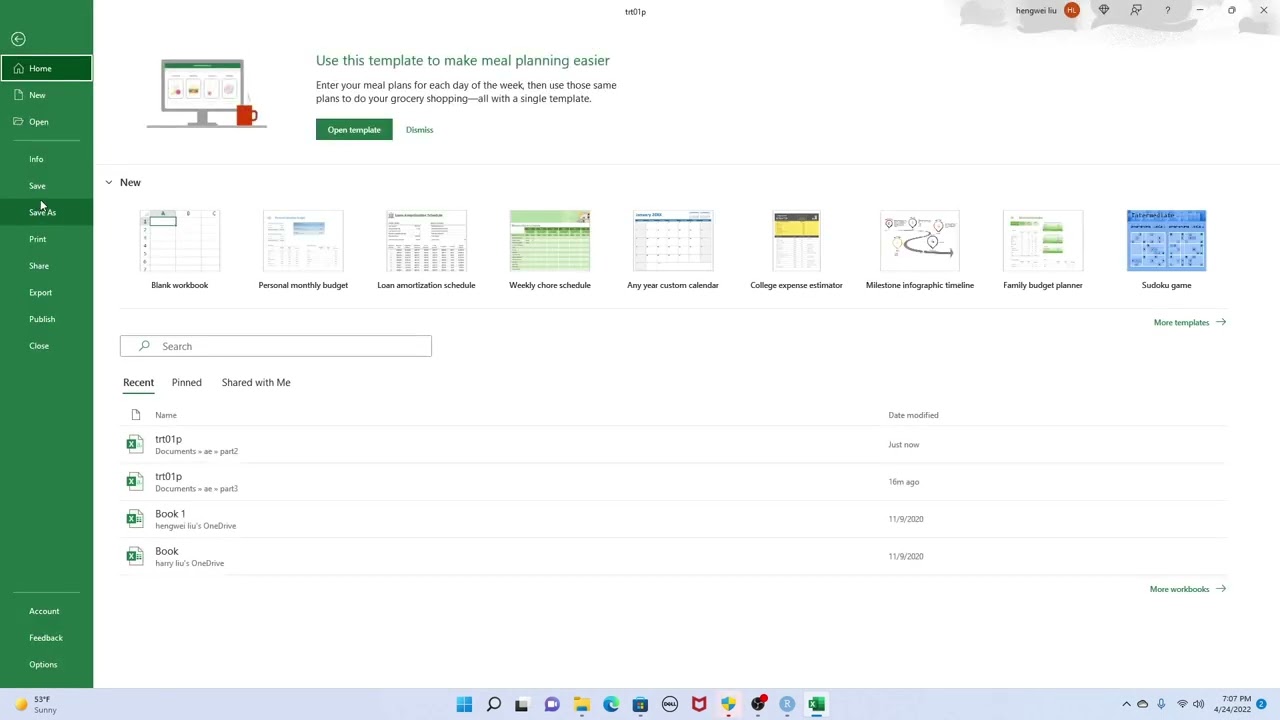Image resolution: width=1280 pixels, height=720 pixels.
Task: Select College expense estimator template
Action: [796, 250]
